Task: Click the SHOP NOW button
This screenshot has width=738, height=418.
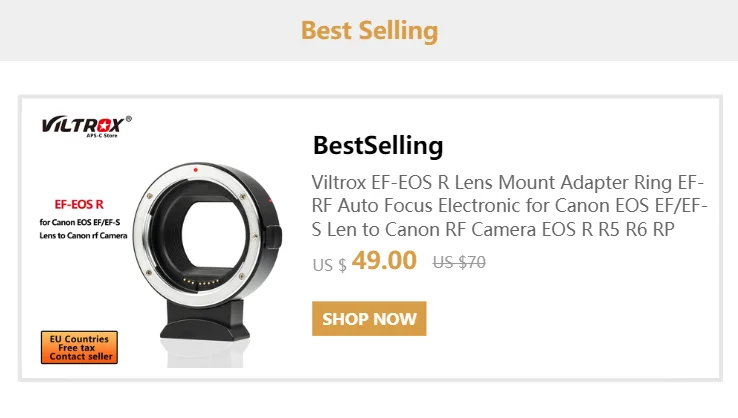Action: click(x=369, y=319)
